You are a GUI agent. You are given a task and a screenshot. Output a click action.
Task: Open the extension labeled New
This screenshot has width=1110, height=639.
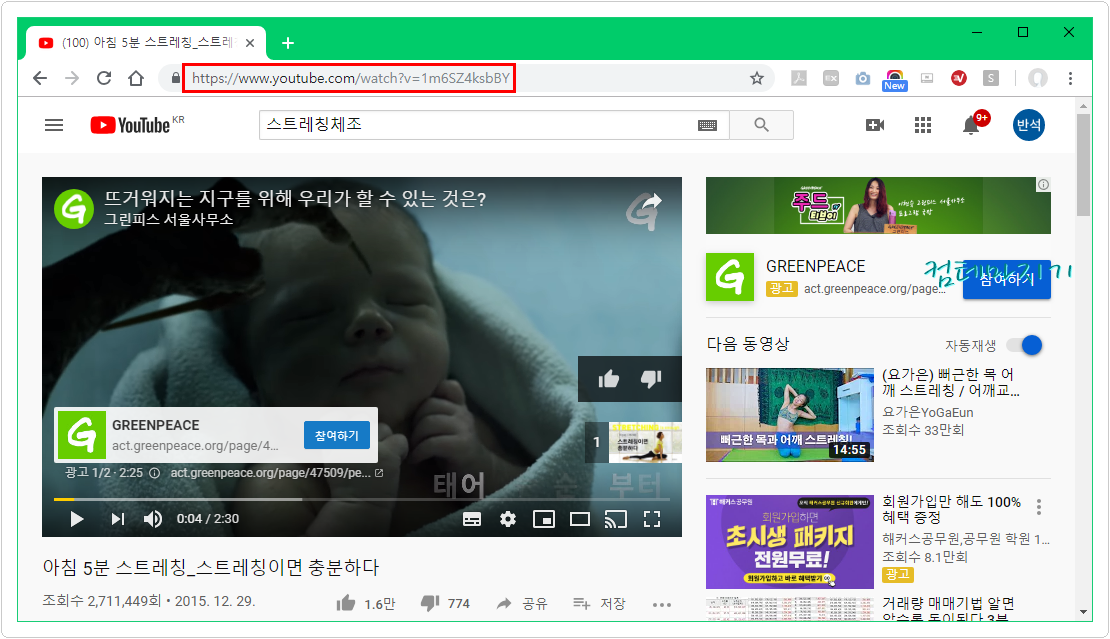point(895,80)
